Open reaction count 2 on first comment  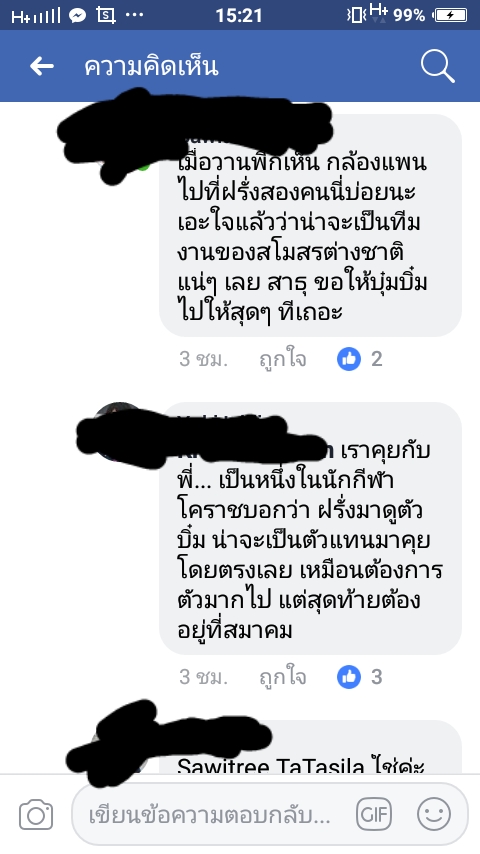[376, 359]
